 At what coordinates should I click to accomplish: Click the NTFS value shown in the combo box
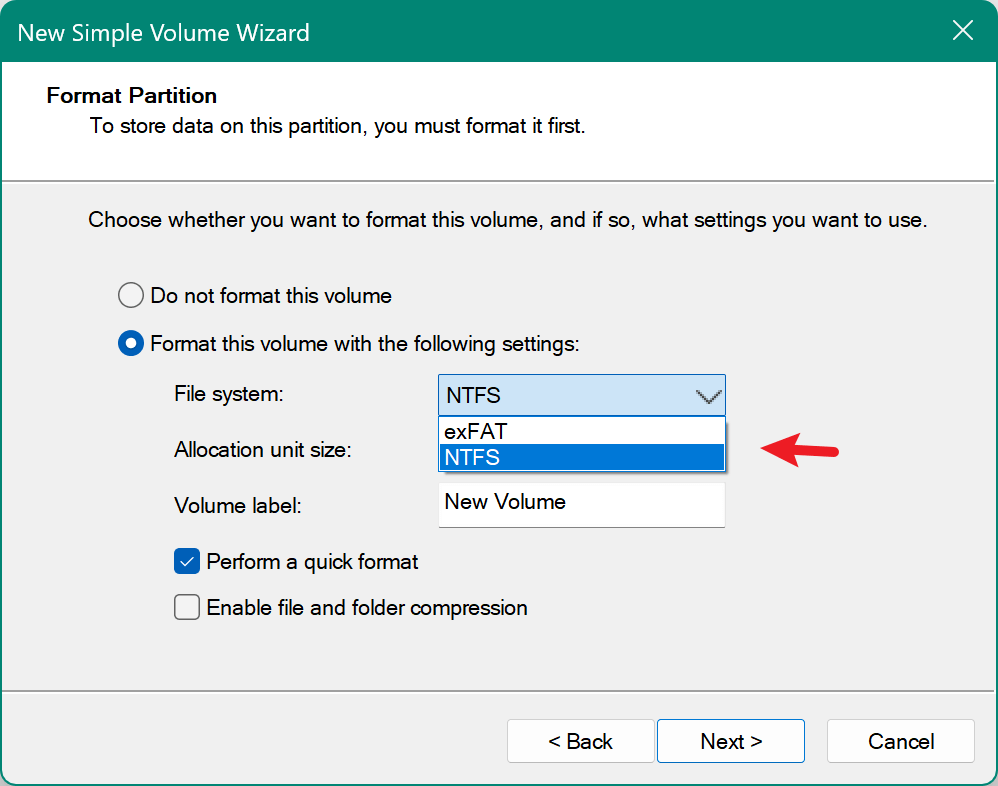click(x=475, y=395)
